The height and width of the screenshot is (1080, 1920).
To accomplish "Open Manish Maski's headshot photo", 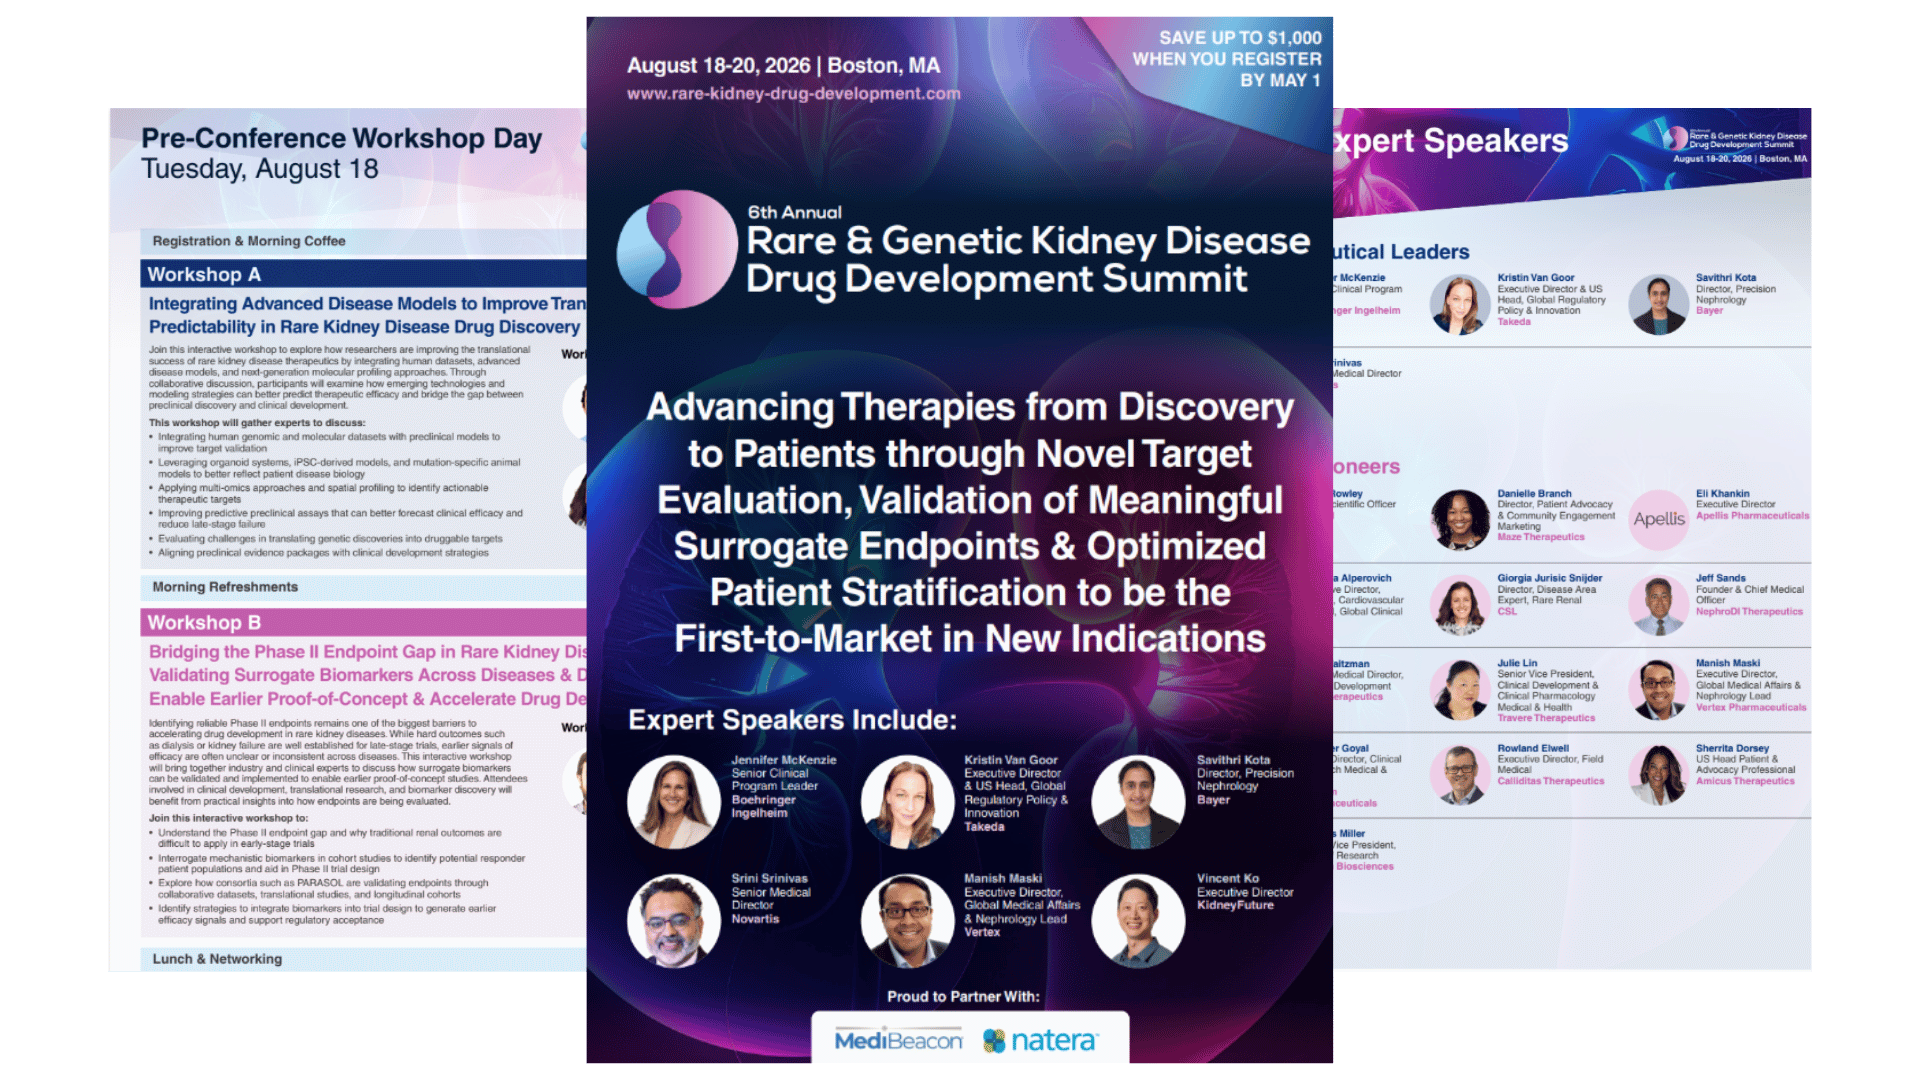I will (x=906, y=919).
